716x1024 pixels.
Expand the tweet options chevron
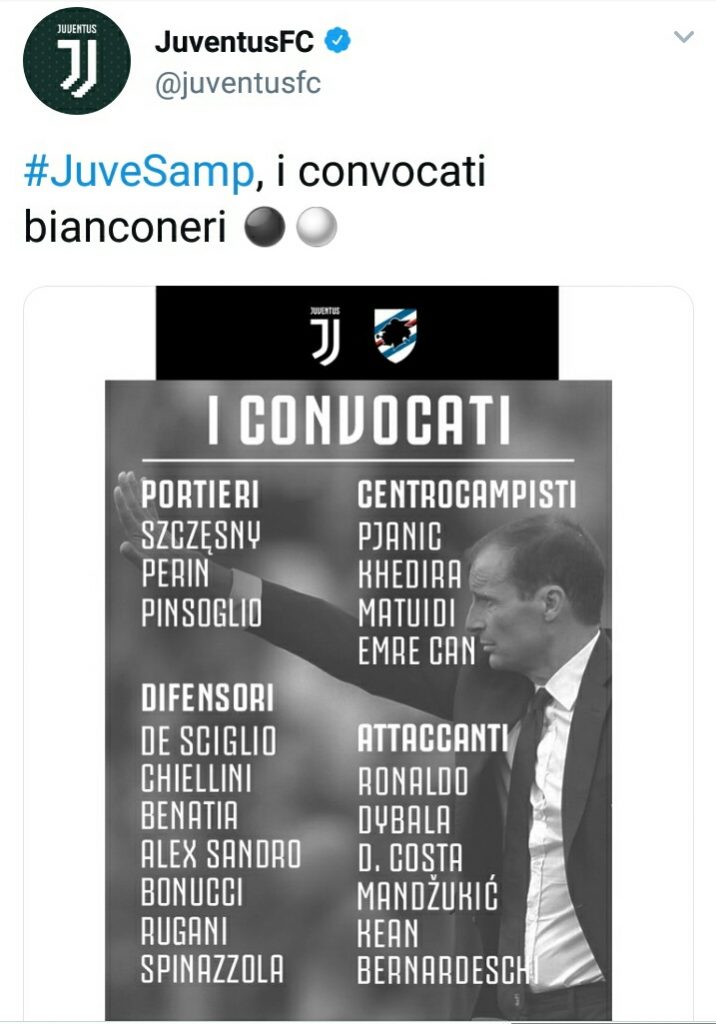tap(684, 38)
